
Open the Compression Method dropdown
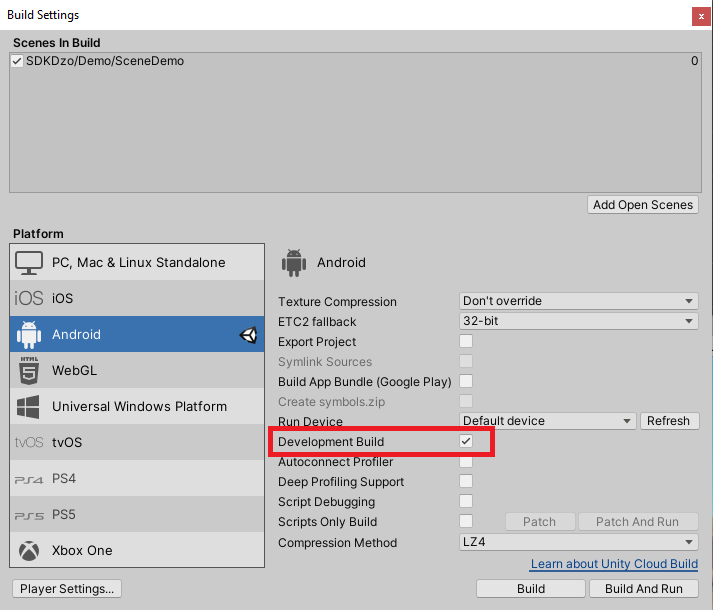click(578, 542)
